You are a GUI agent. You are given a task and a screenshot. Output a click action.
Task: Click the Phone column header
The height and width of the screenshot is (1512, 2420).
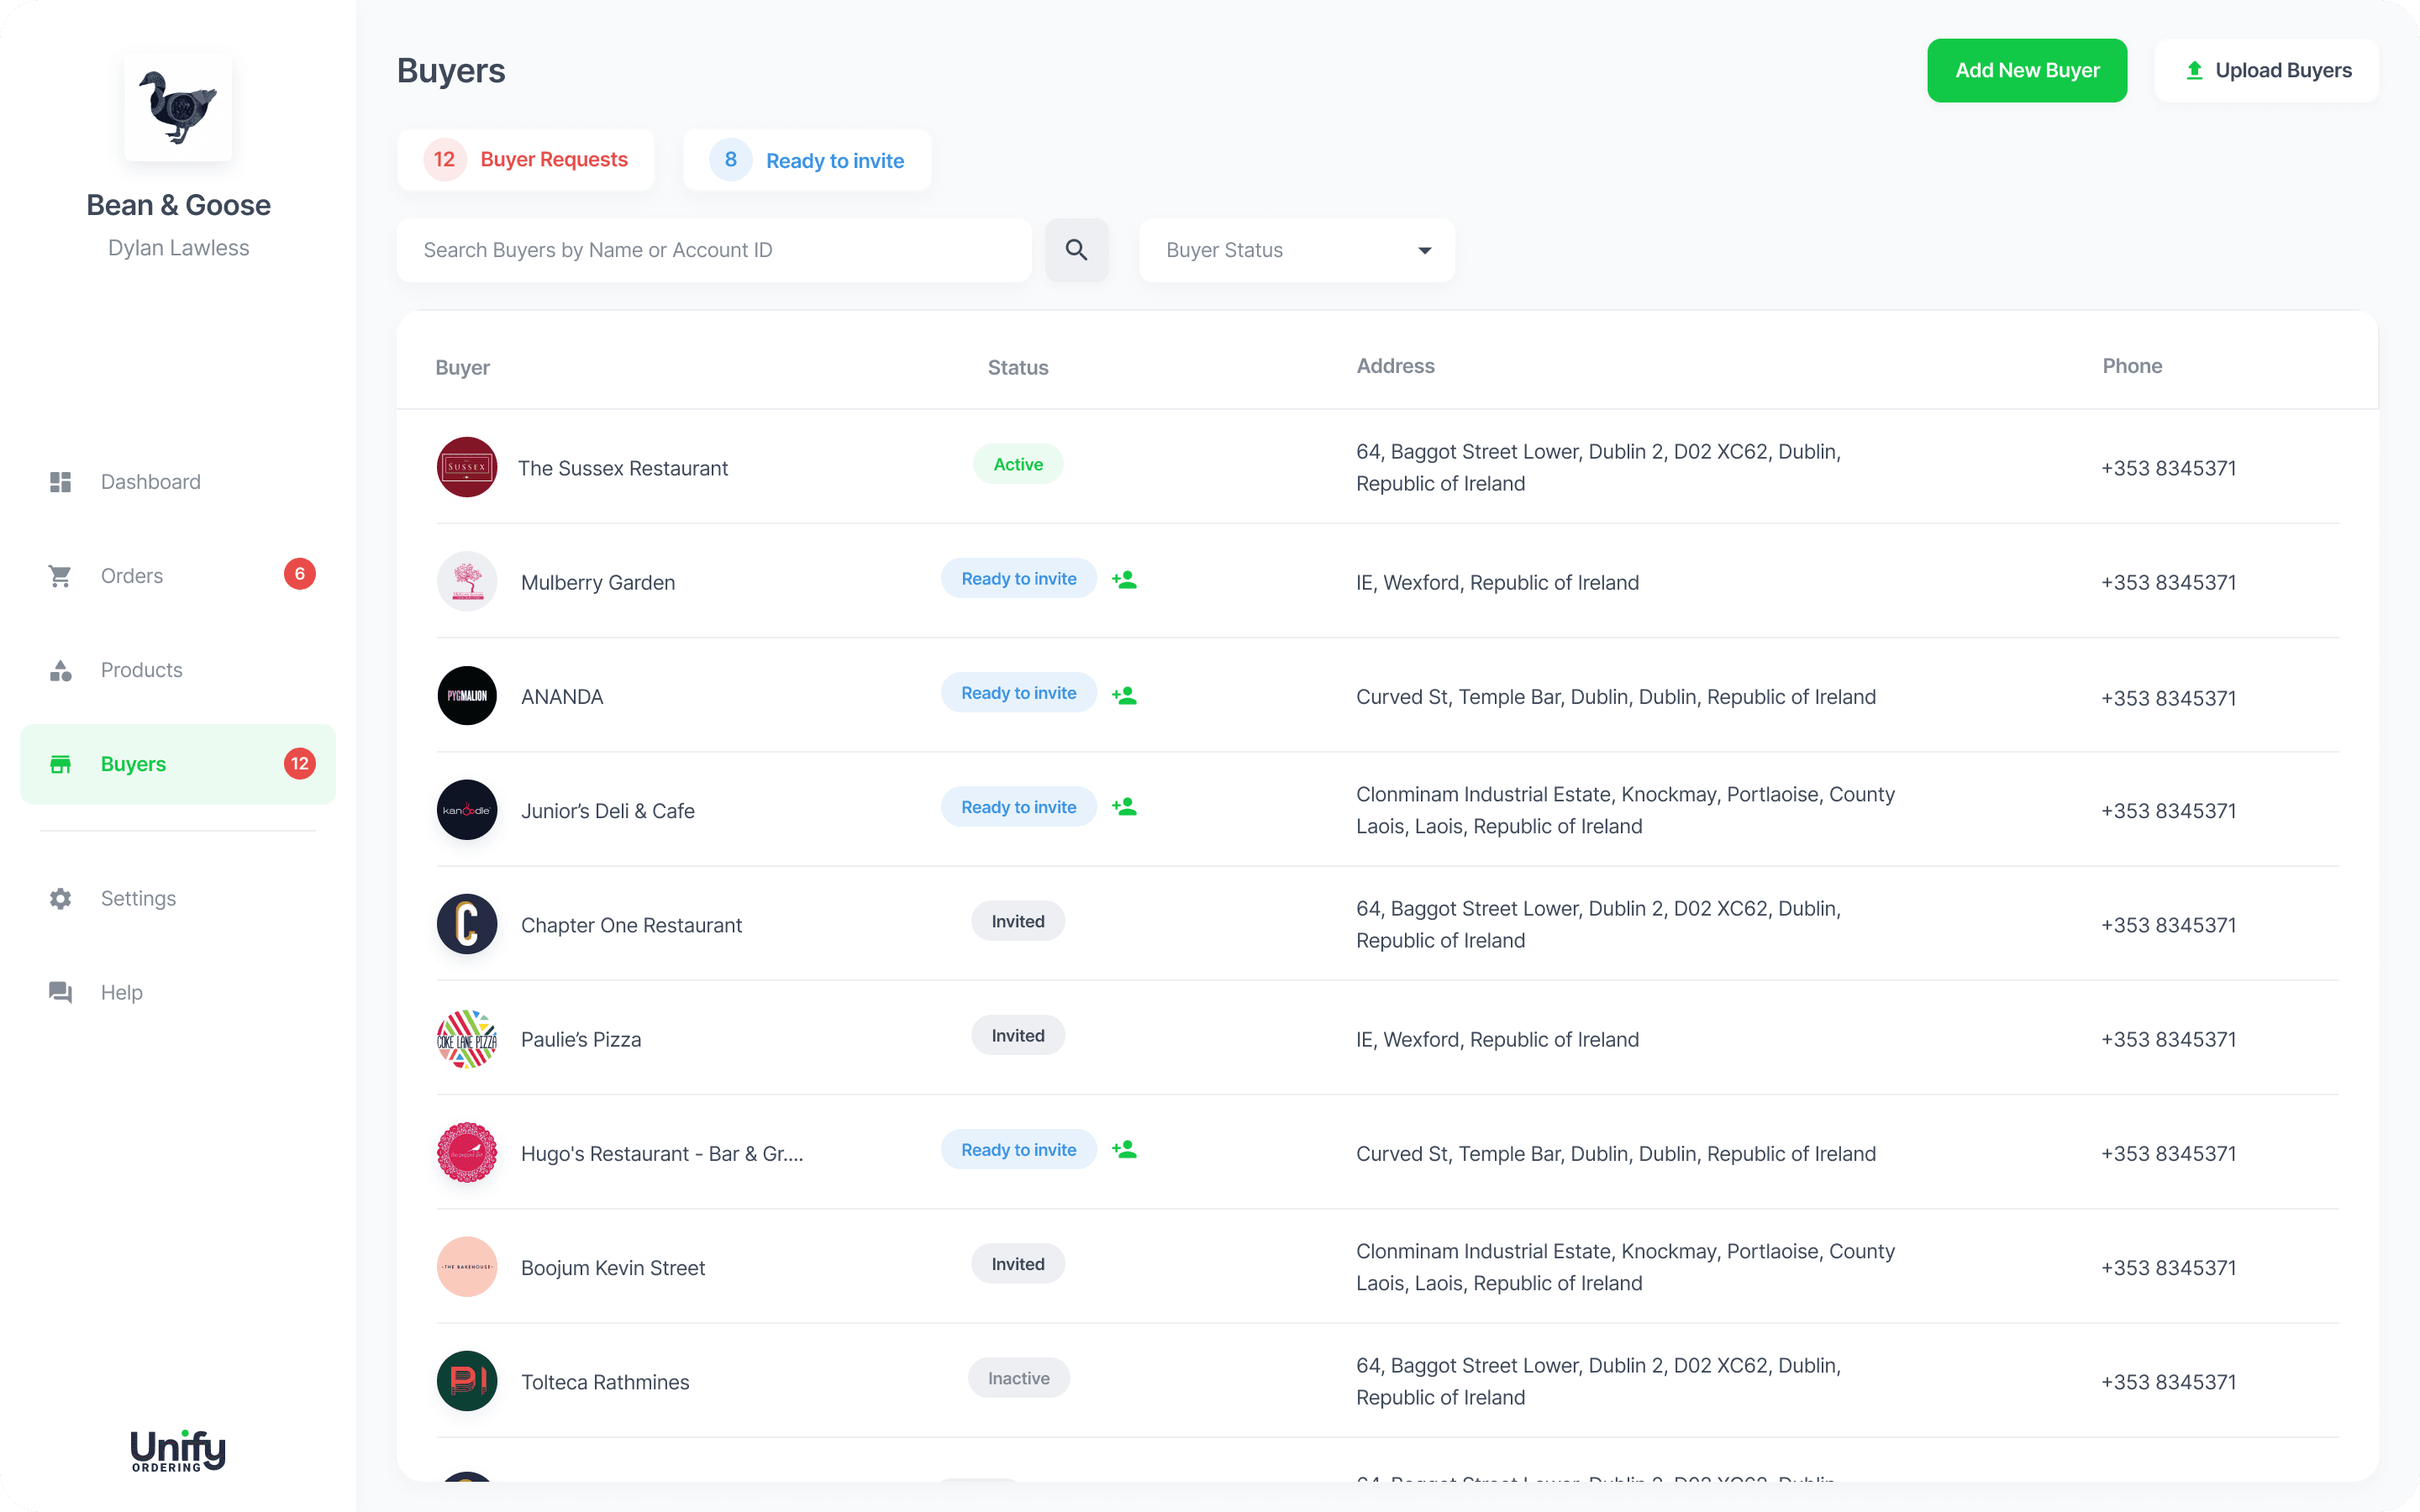pyautogui.click(x=2132, y=366)
